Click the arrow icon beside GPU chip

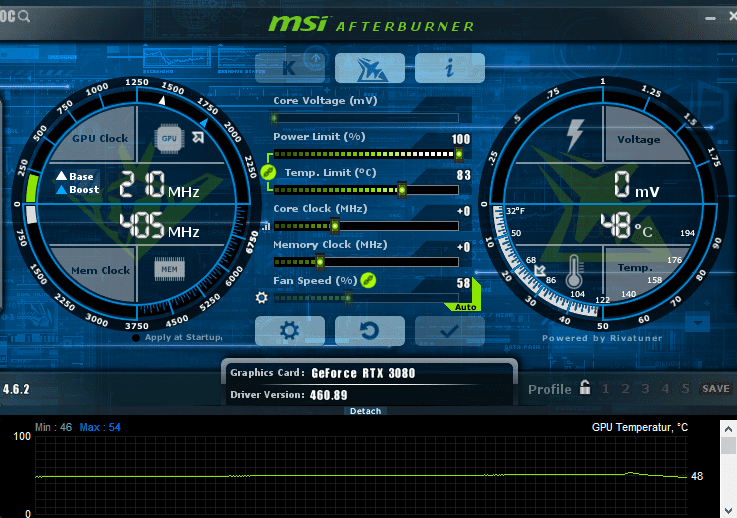click(x=198, y=137)
